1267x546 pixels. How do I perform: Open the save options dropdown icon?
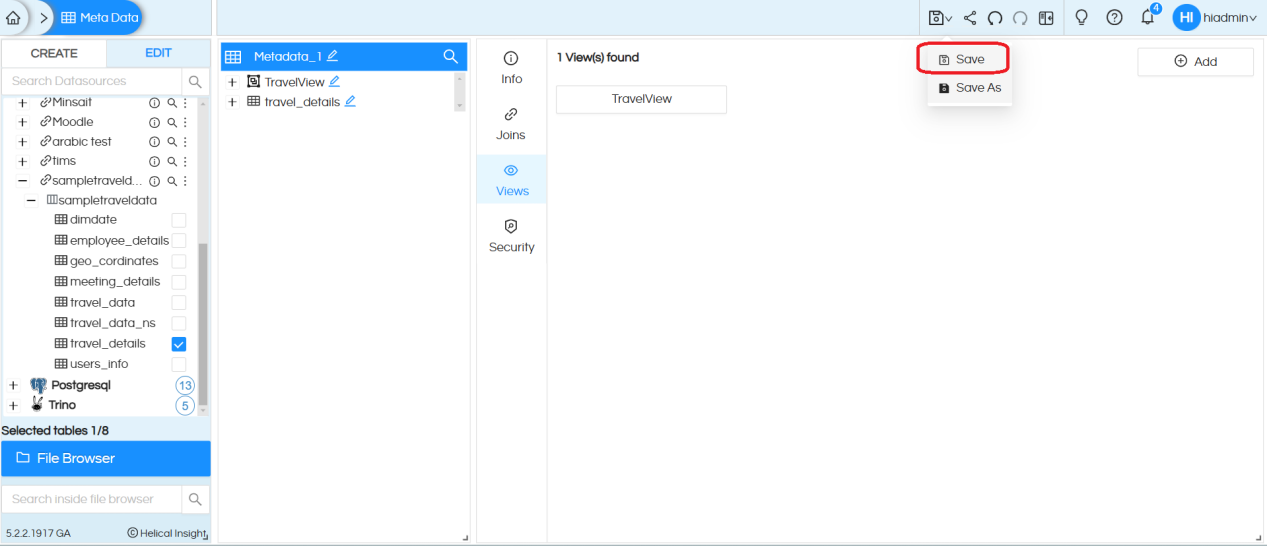coord(940,18)
